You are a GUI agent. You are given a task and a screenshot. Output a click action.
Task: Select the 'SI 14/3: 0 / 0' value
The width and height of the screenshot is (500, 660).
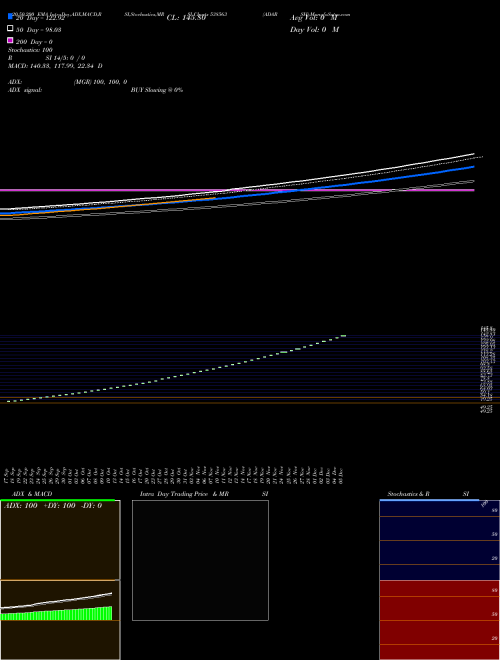pyautogui.click(x=65, y=58)
